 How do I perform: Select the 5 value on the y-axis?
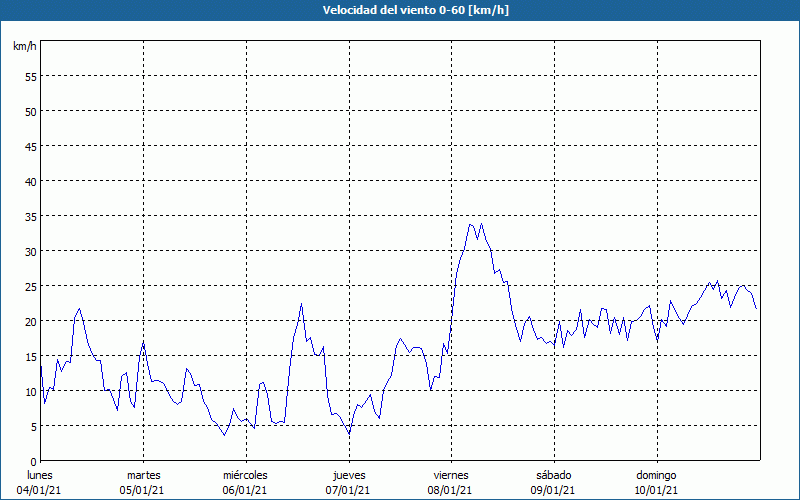(x=34, y=428)
